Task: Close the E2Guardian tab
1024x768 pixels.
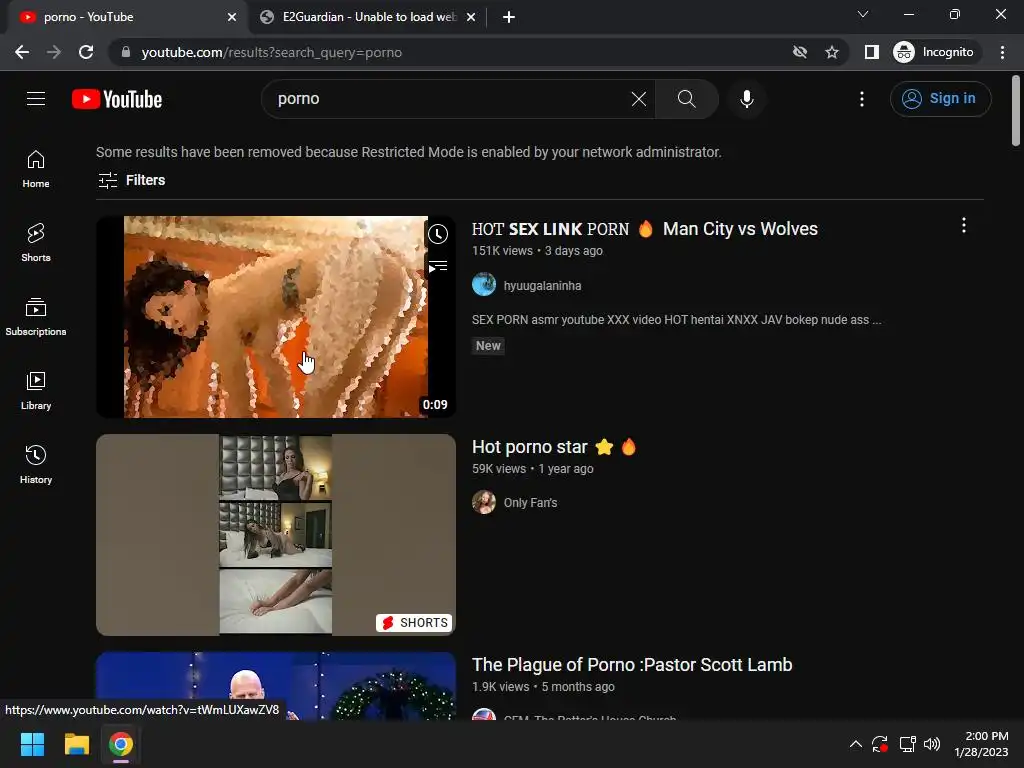Action: pos(471,17)
